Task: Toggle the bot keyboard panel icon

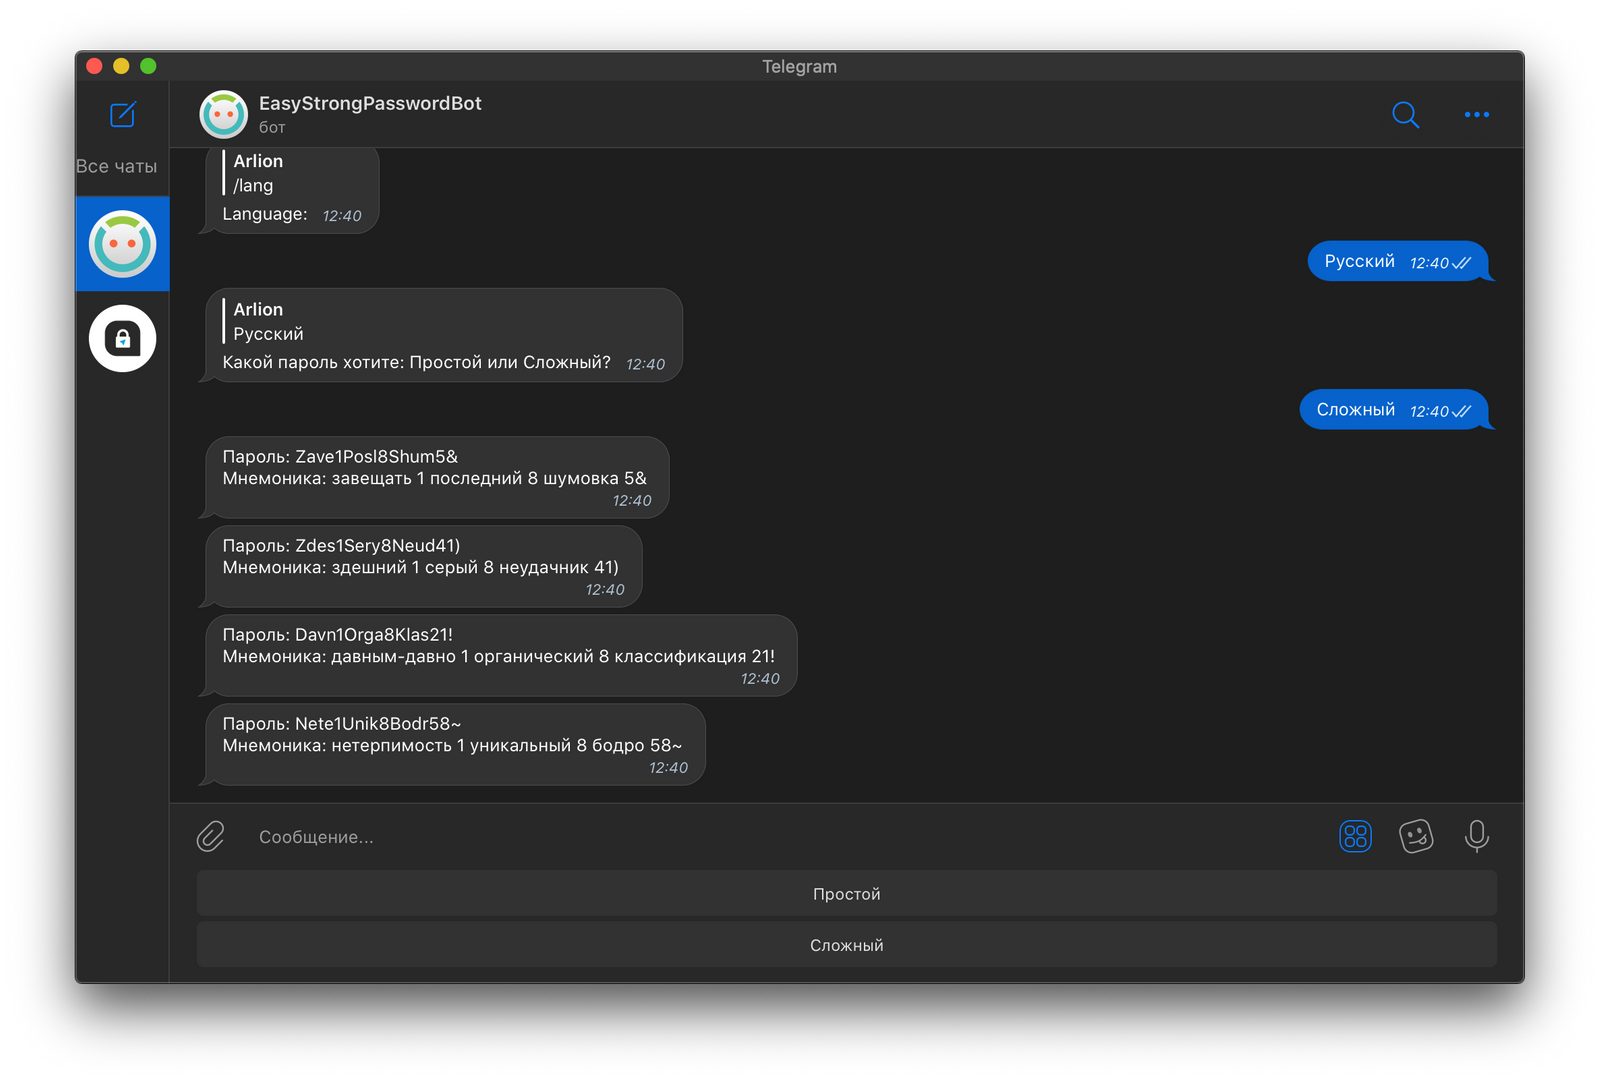Action: click(x=1355, y=836)
